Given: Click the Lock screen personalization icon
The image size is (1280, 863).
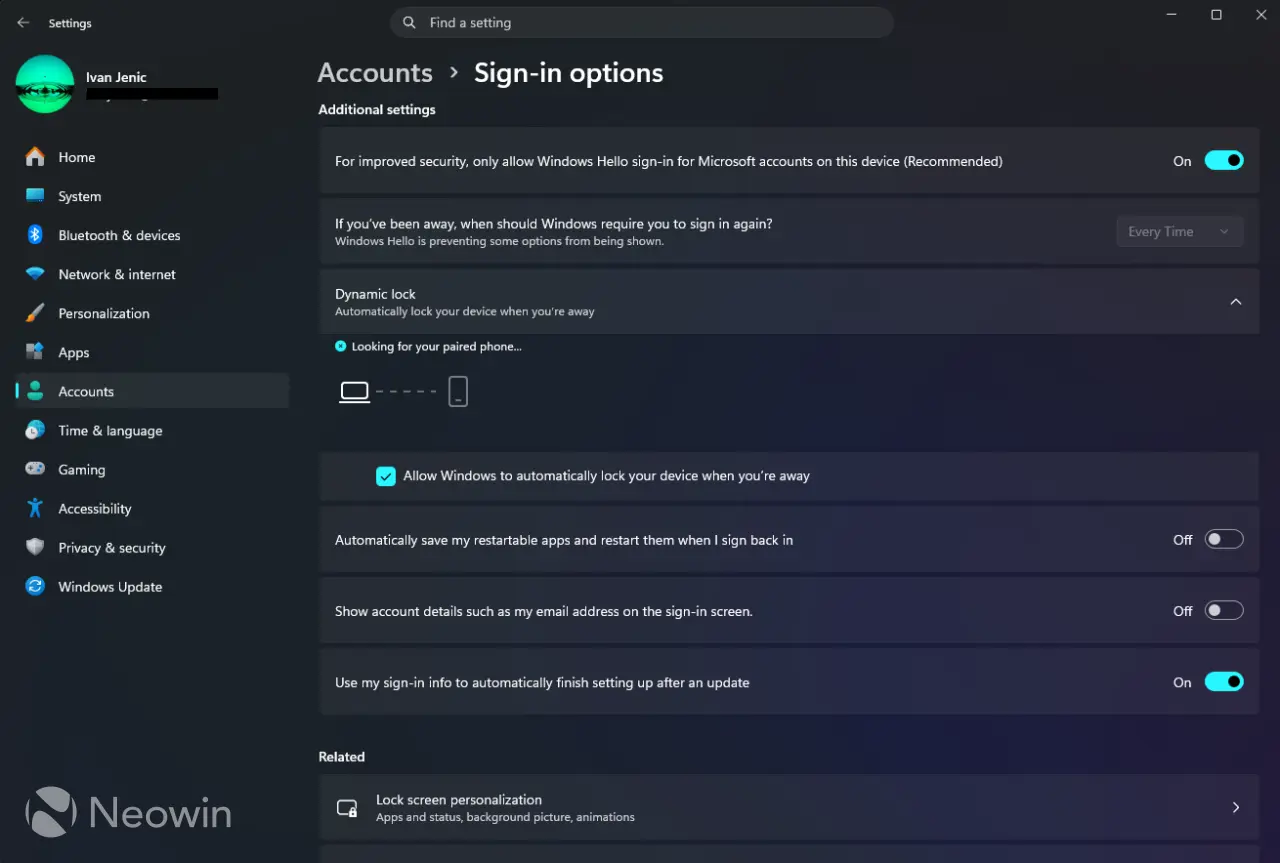Looking at the screenshot, I should (x=347, y=808).
